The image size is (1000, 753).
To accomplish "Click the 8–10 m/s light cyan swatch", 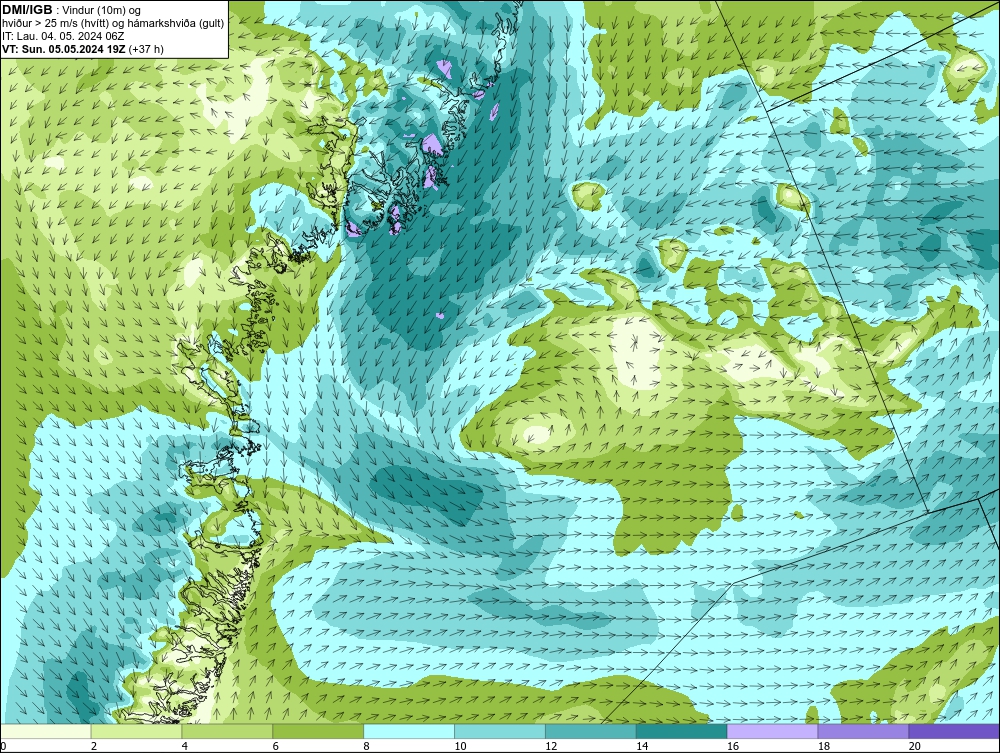I will click(409, 731).
